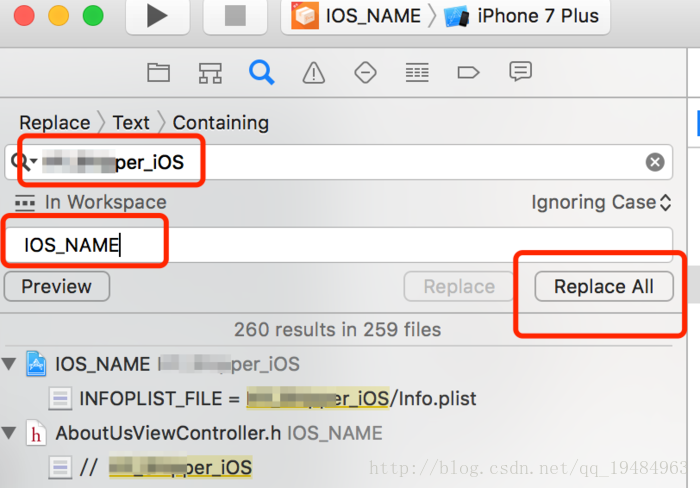
Task: Open the Debug navigator icon
Action: pyautogui.click(x=417, y=72)
